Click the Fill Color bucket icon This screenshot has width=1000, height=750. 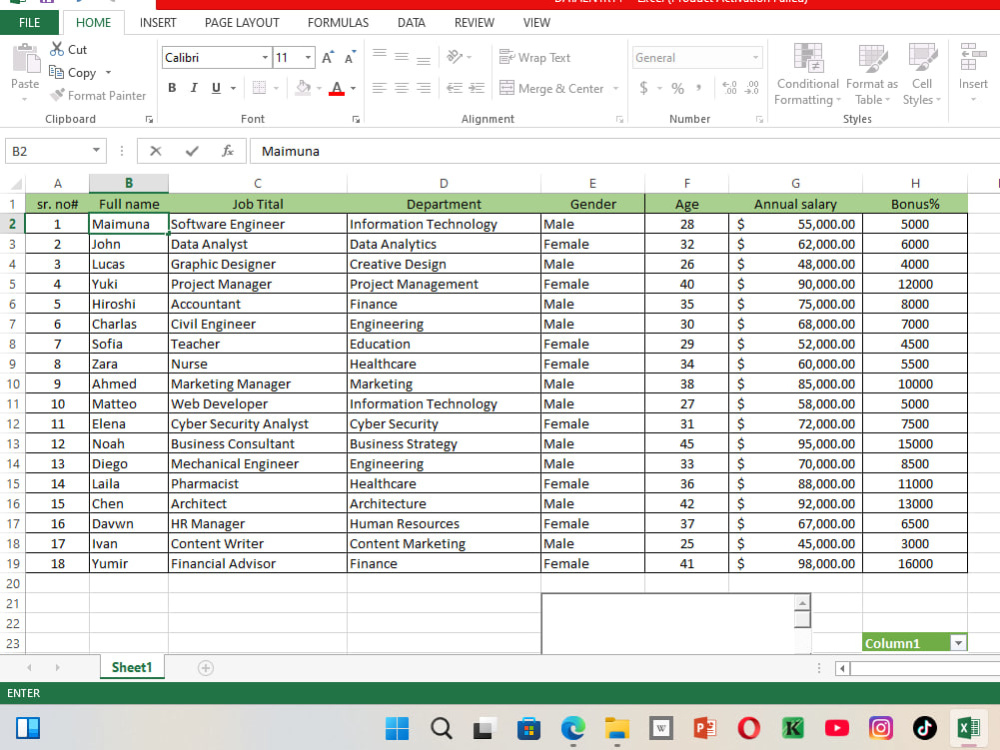click(304, 87)
